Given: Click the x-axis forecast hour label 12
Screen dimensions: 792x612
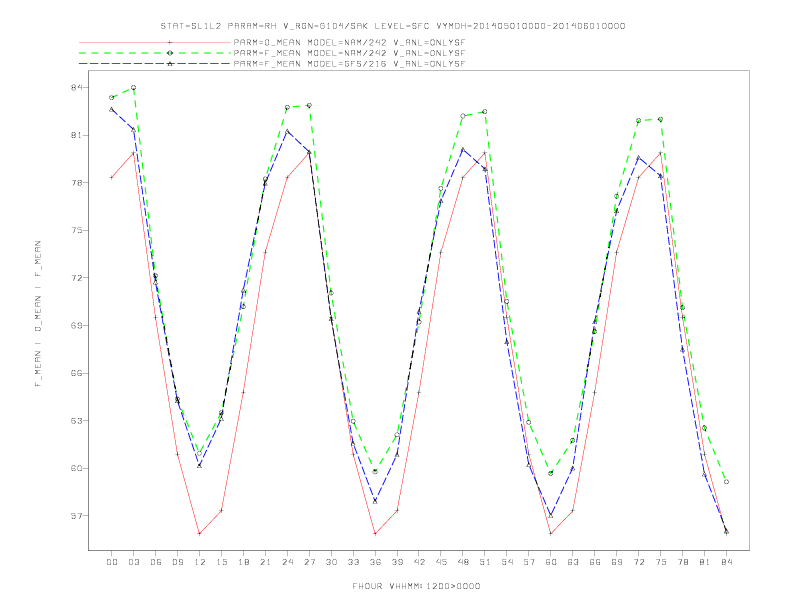Looking at the screenshot, I should coord(200,562).
